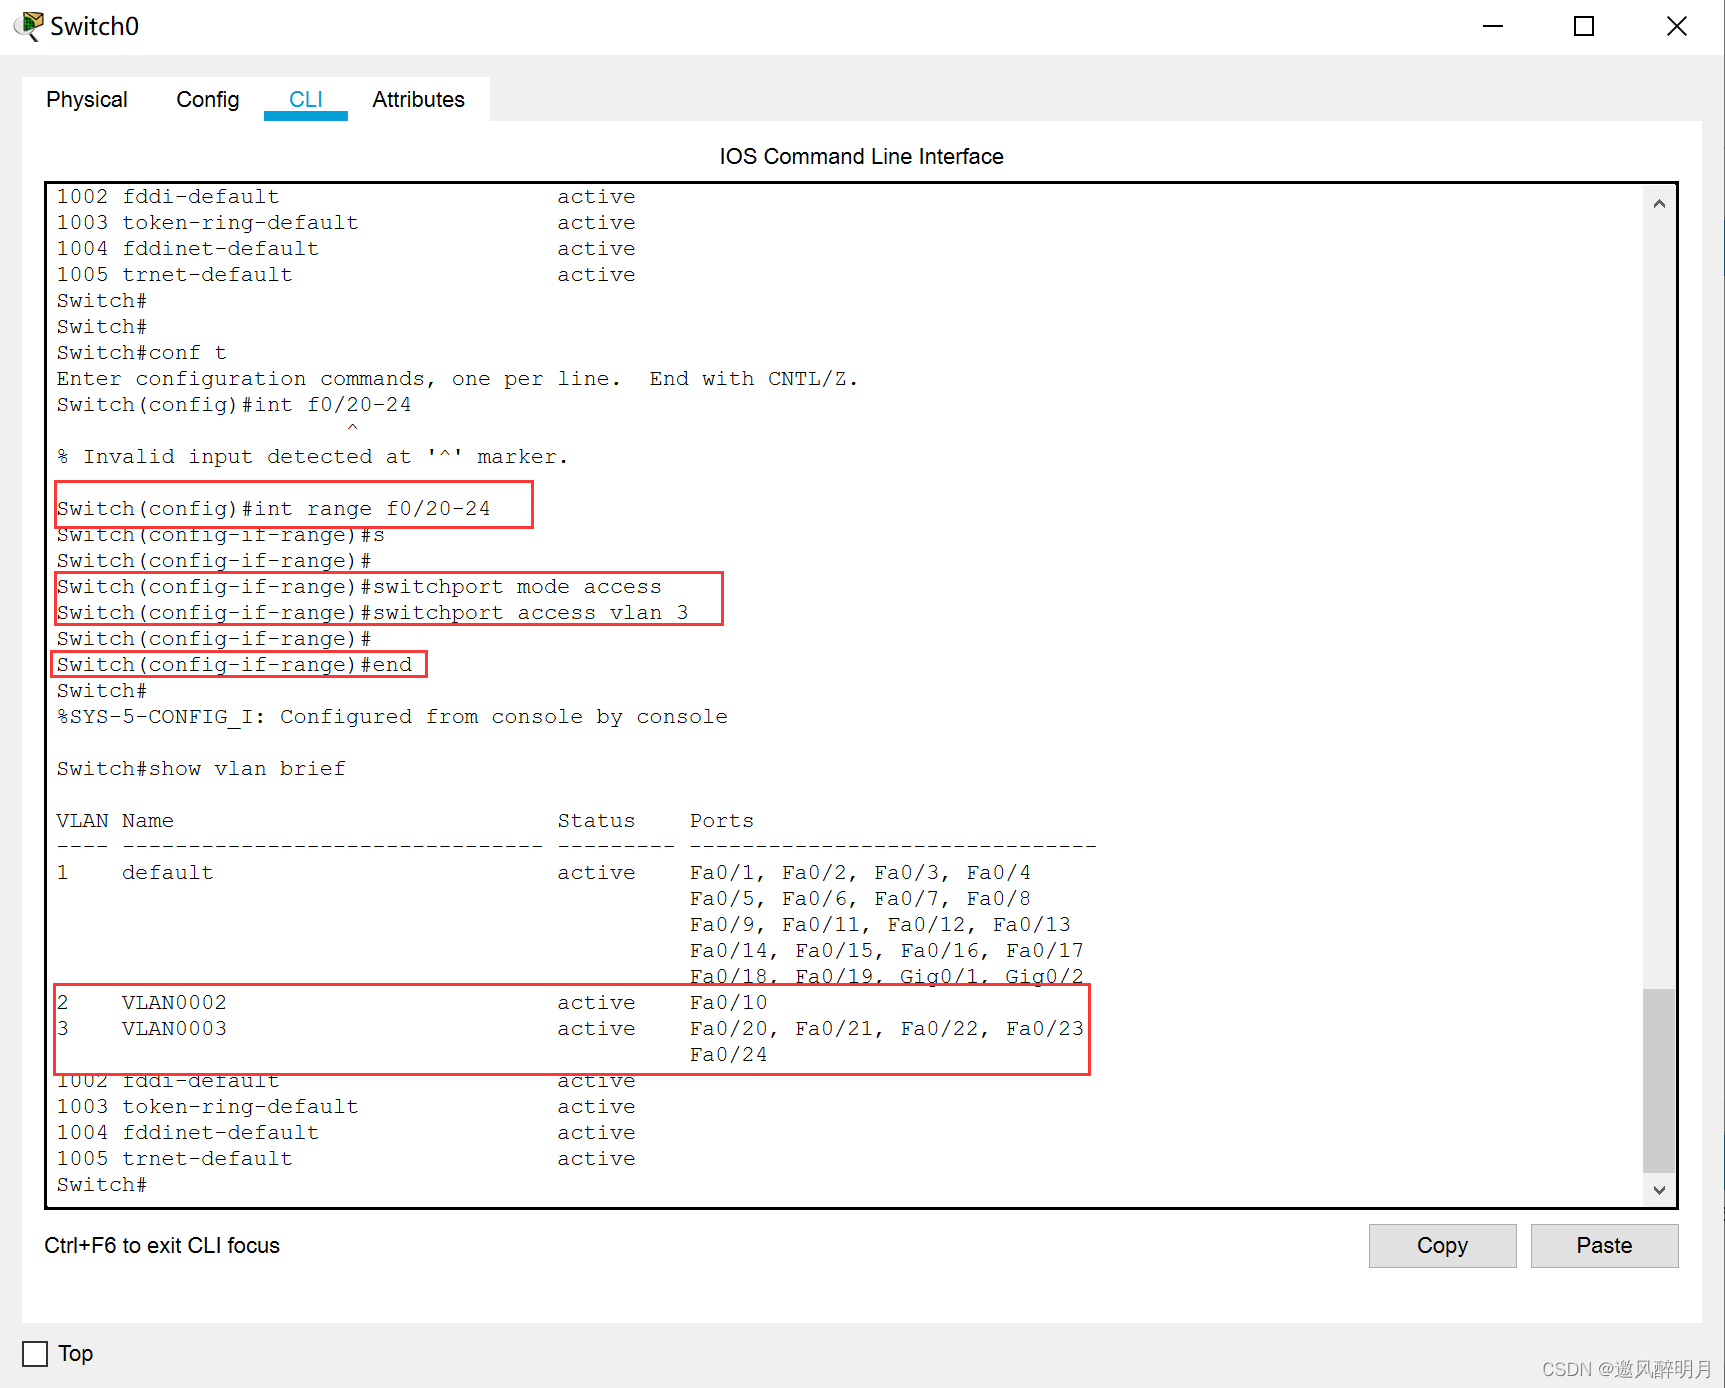
Task: Click the Switch0 app icon in title bar
Action: pos(30,26)
